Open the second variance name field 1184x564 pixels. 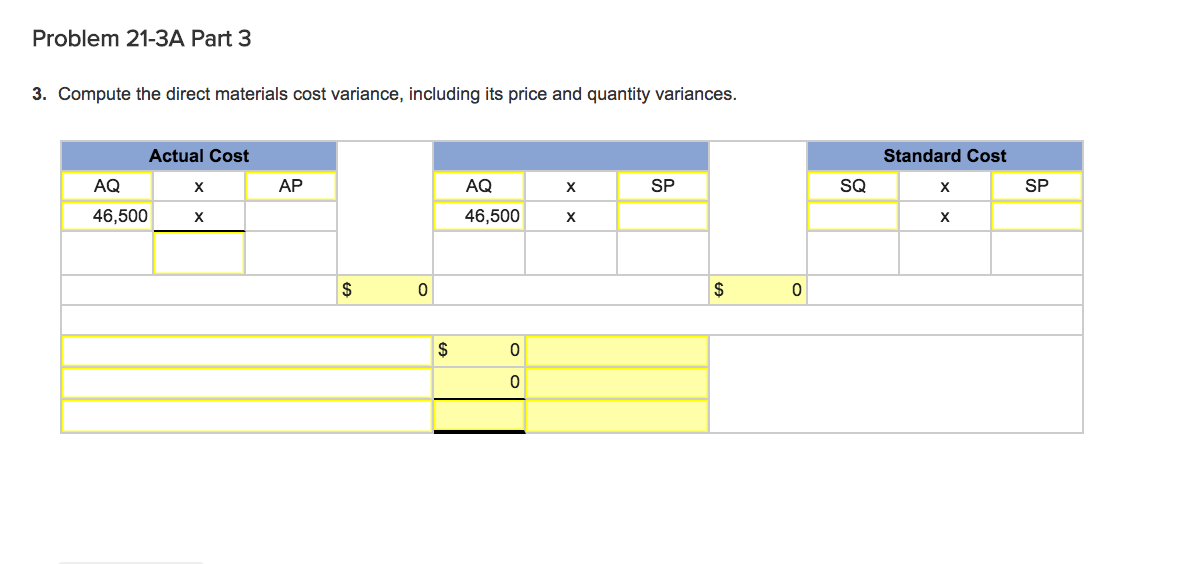pyautogui.click(x=246, y=383)
